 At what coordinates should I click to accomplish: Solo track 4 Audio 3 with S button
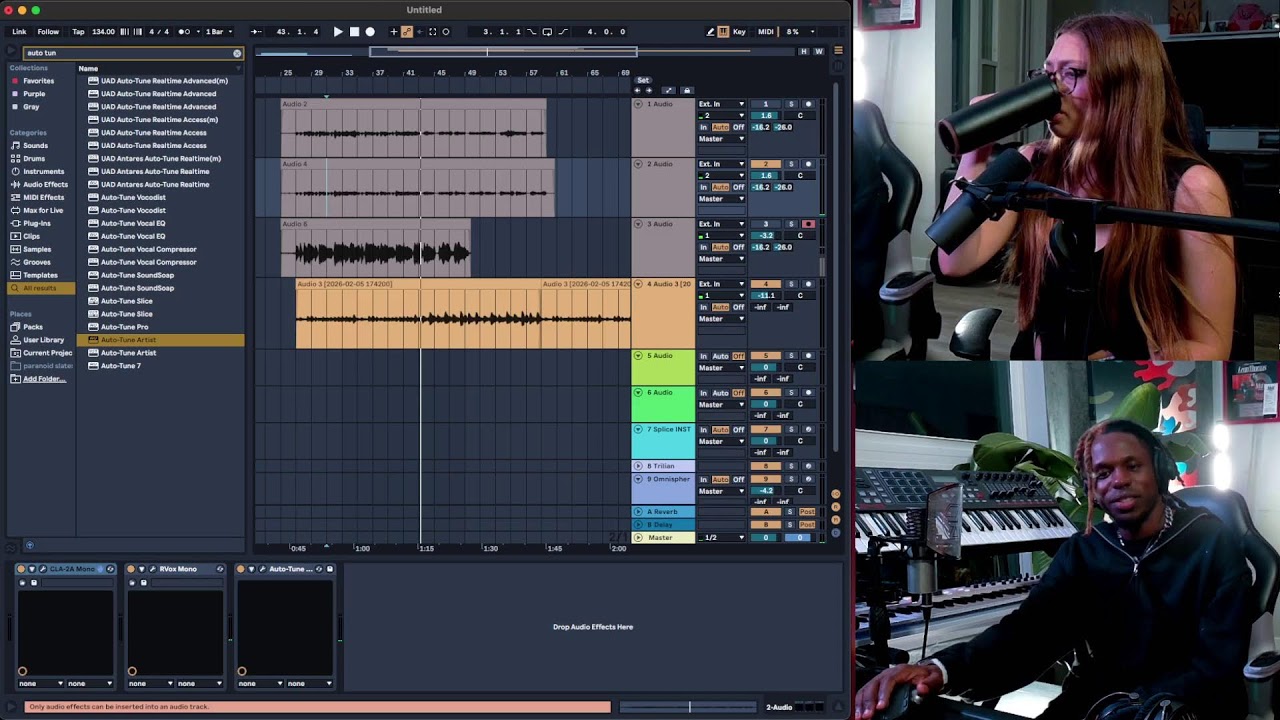[790, 284]
